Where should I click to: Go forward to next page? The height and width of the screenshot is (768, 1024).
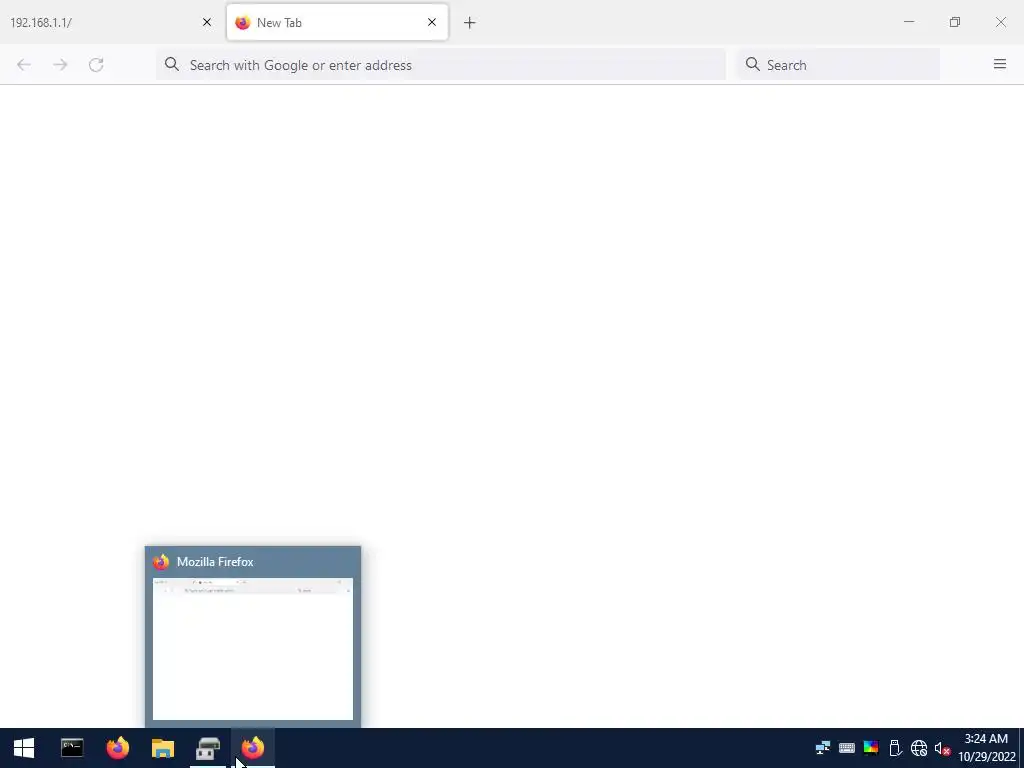click(60, 65)
